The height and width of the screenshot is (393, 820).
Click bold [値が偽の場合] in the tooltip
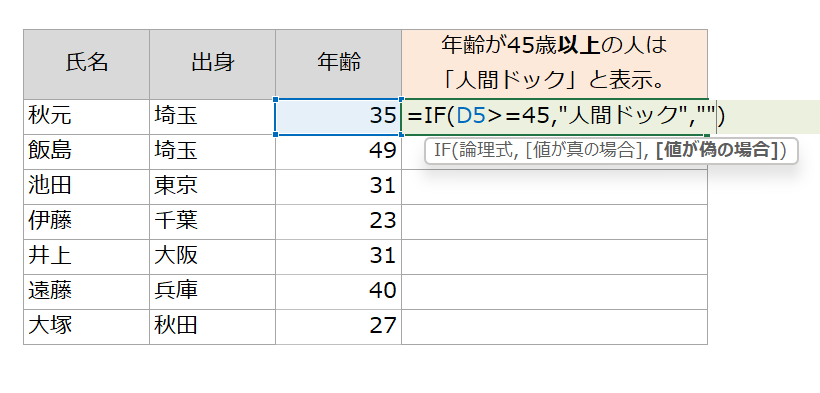pyautogui.click(x=715, y=151)
